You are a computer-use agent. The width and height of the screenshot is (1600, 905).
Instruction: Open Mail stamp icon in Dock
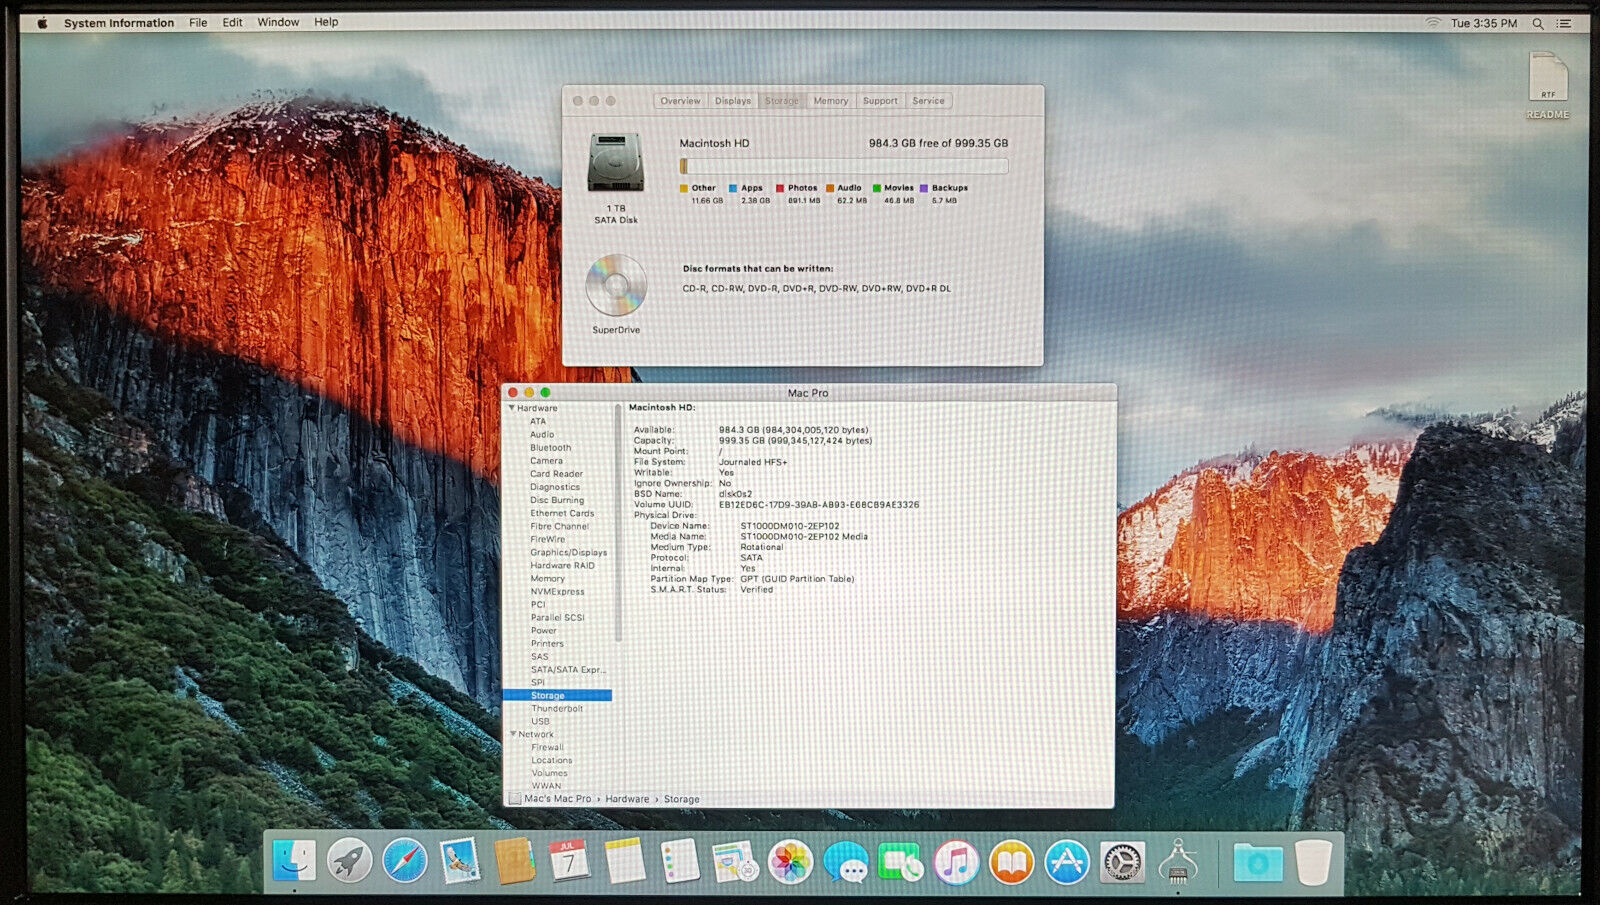(460, 861)
